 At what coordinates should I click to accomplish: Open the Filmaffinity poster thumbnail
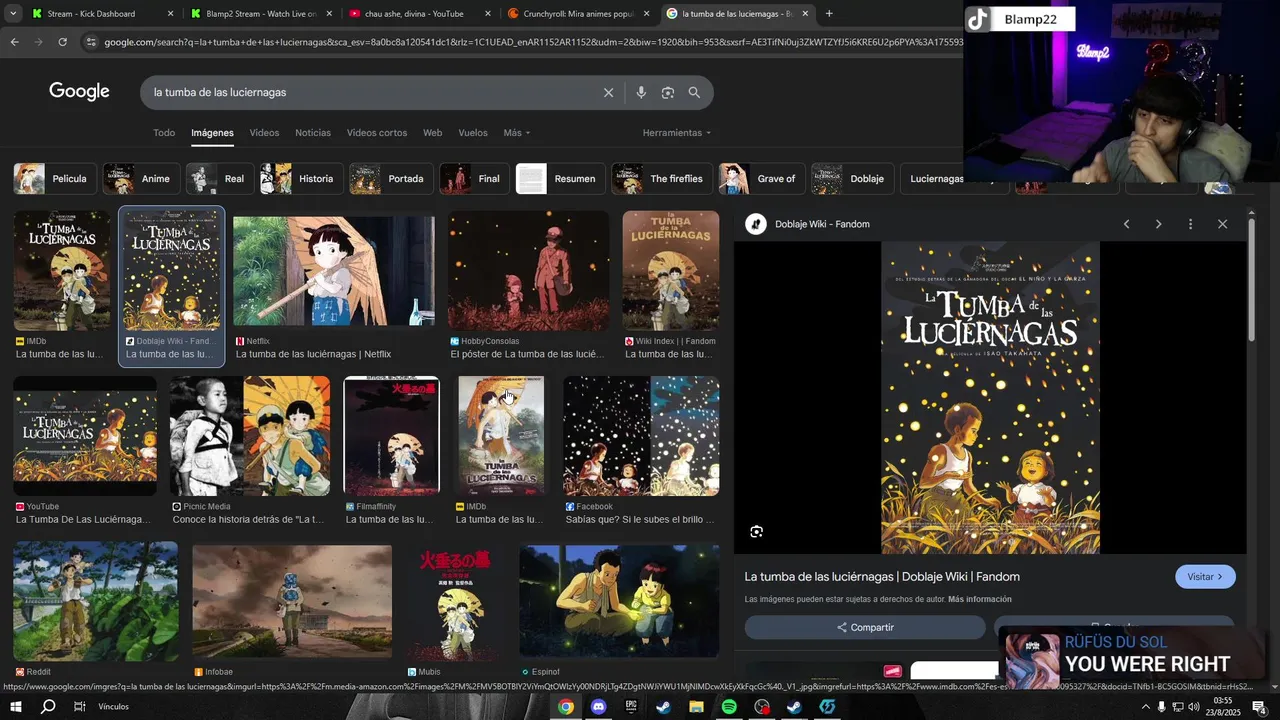coord(391,436)
